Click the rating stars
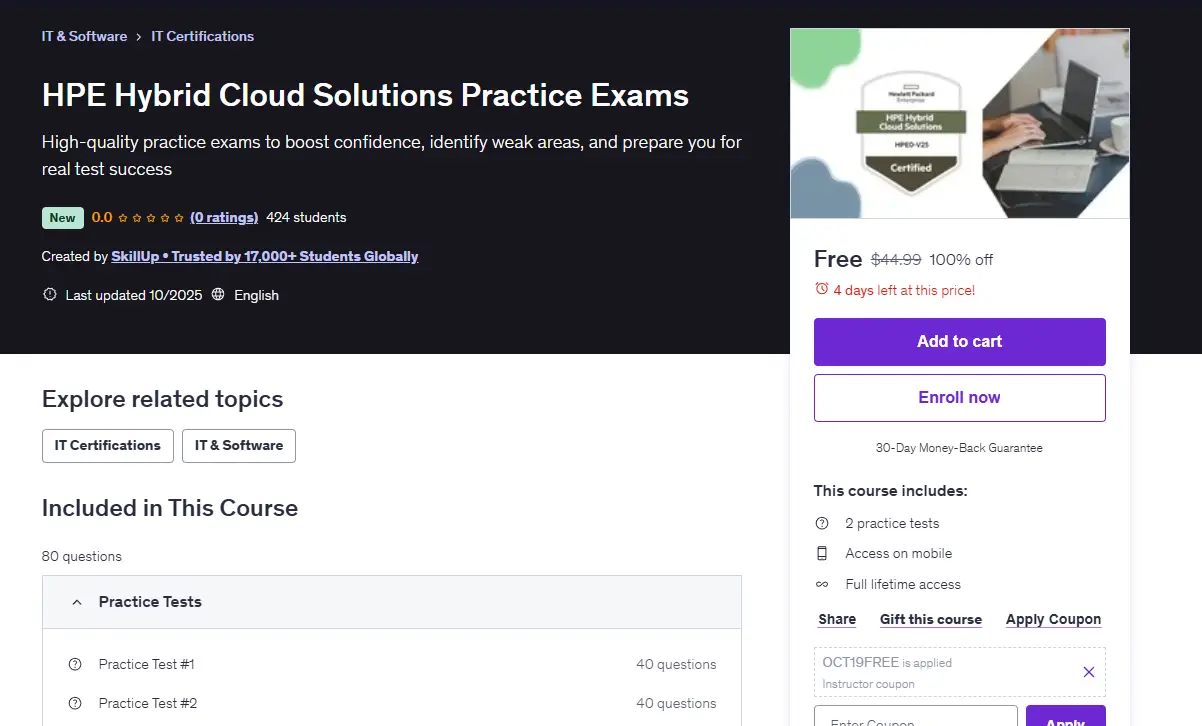1202x726 pixels. pyautogui.click(x=151, y=217)
